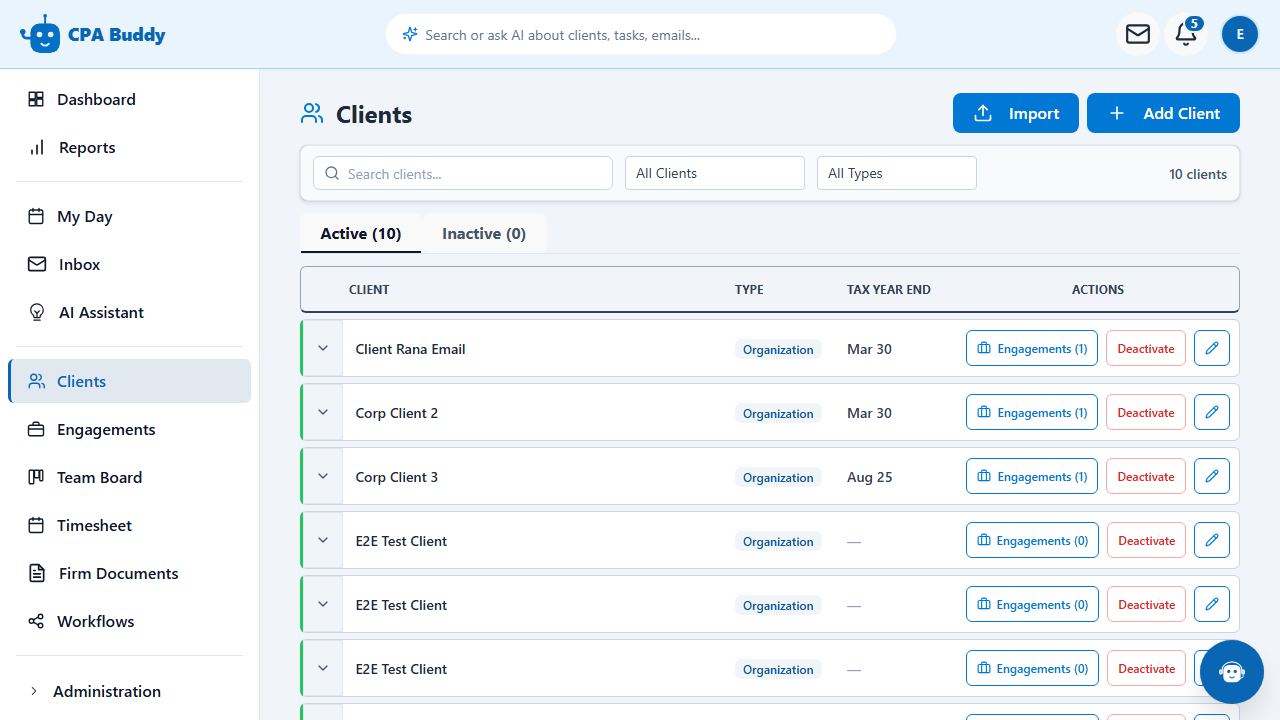Open user avatar E menu
This screenshot has height=720, width=1280.
[x=1240, y=34]
